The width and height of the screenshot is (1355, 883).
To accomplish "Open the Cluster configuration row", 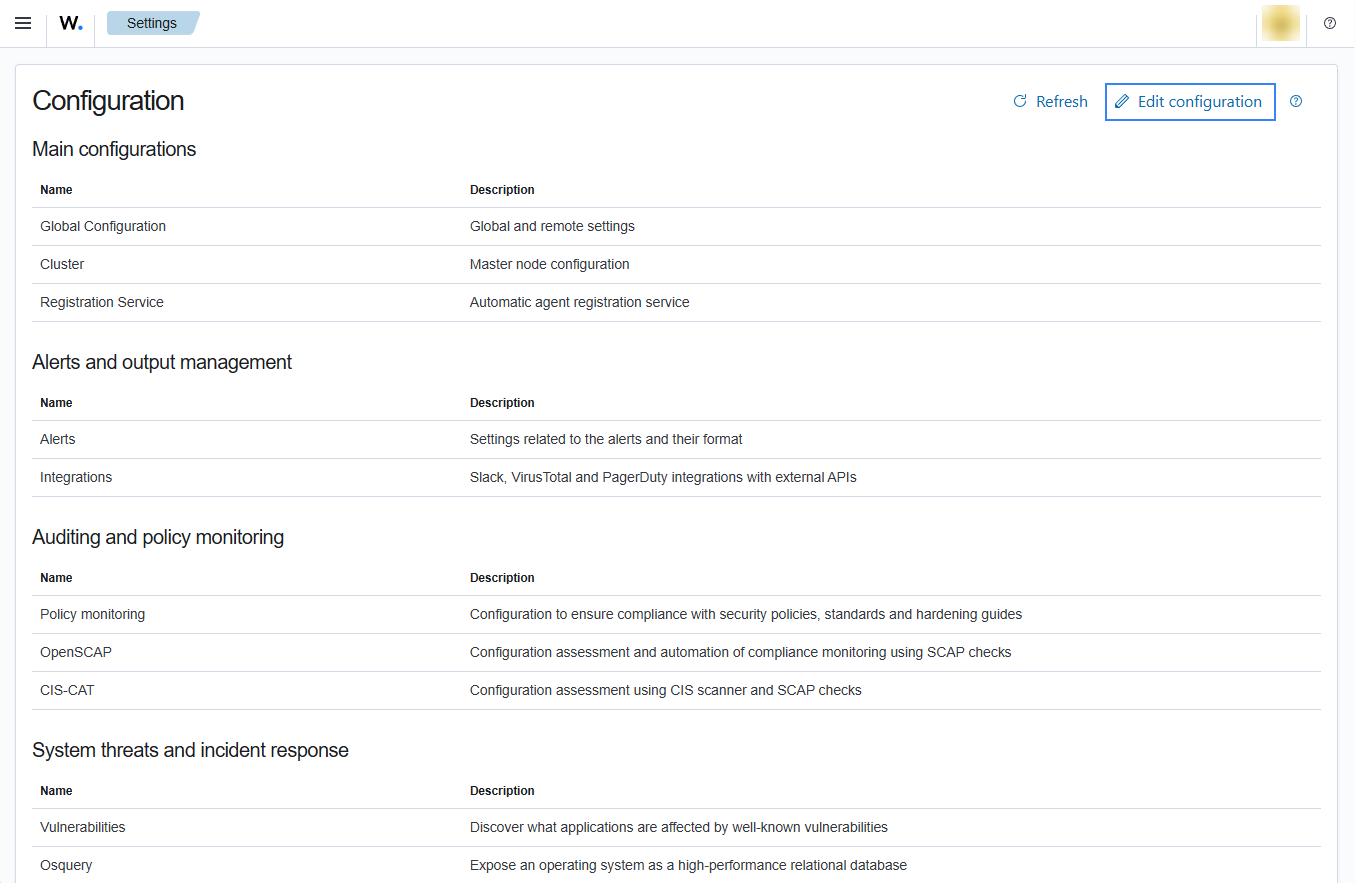I will (x=62, y=264).
